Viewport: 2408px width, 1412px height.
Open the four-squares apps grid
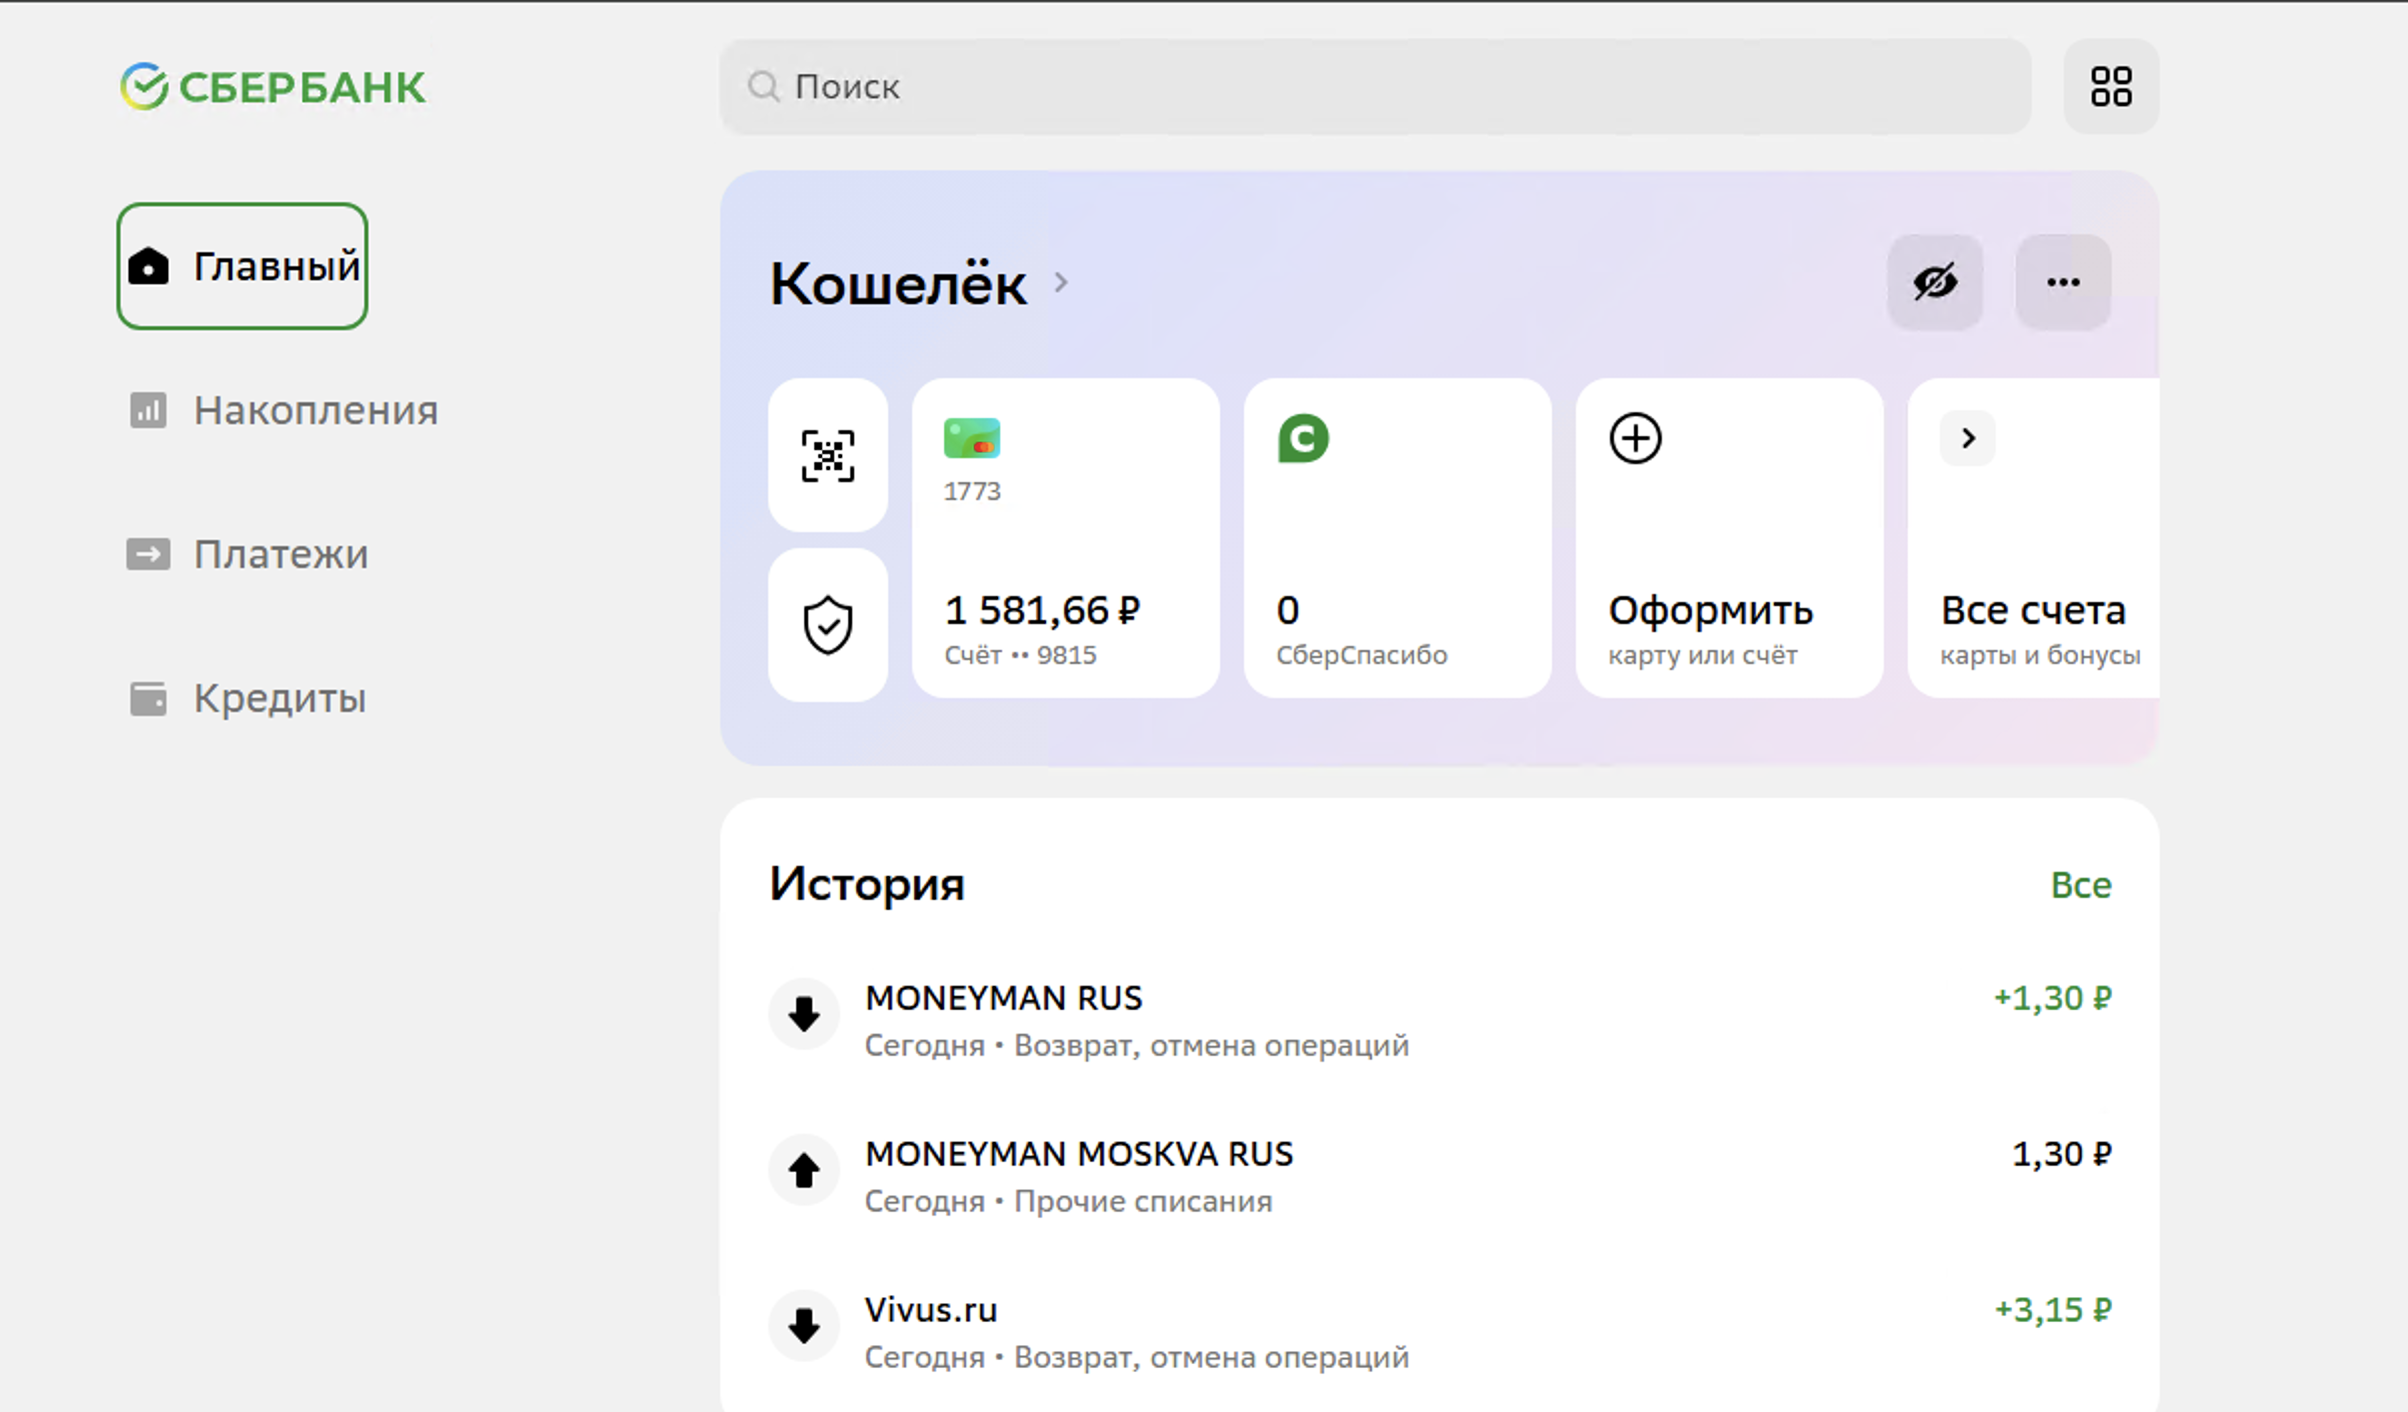tap(2110, 87)
